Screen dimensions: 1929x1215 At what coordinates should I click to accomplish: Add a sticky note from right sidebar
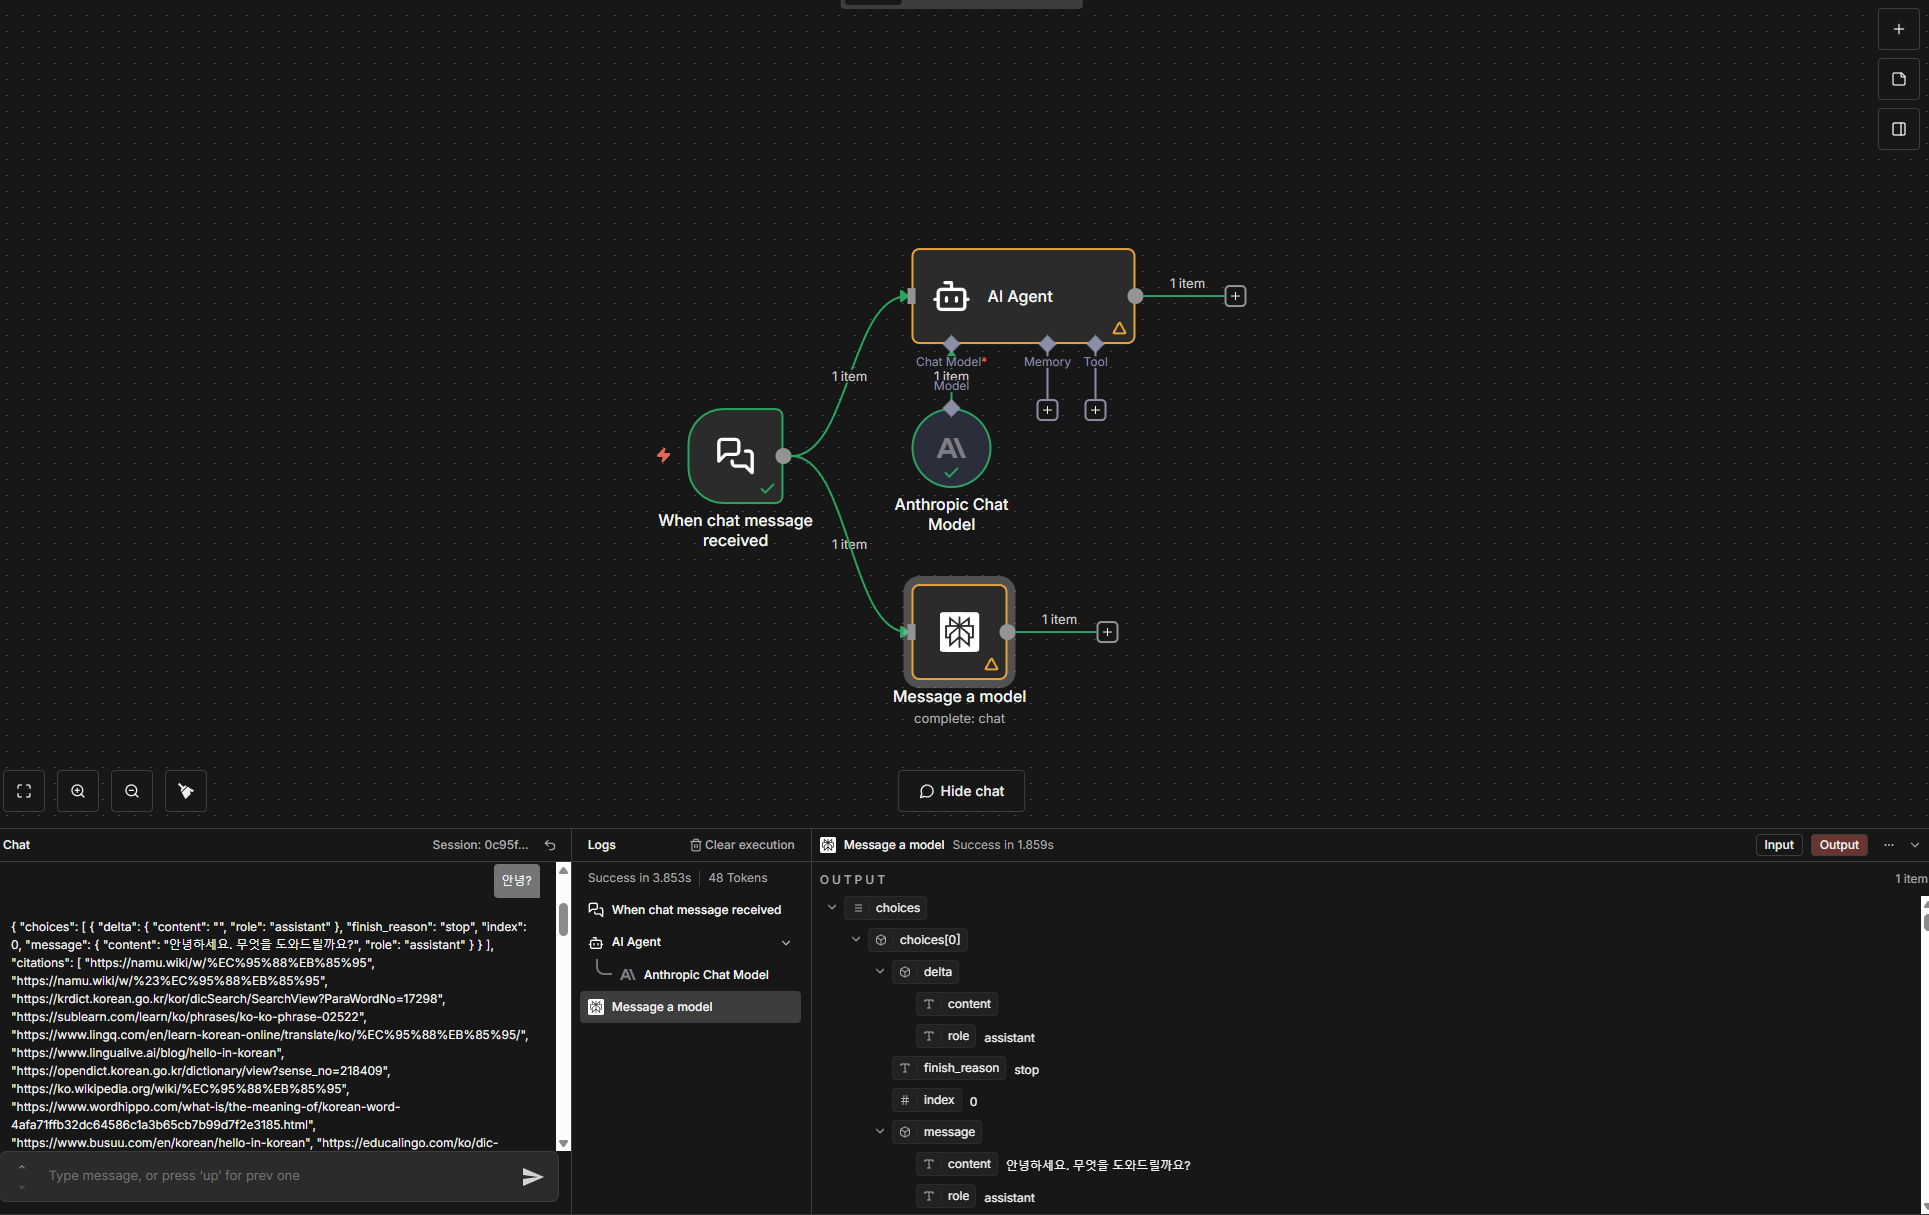coord(1898,79)
